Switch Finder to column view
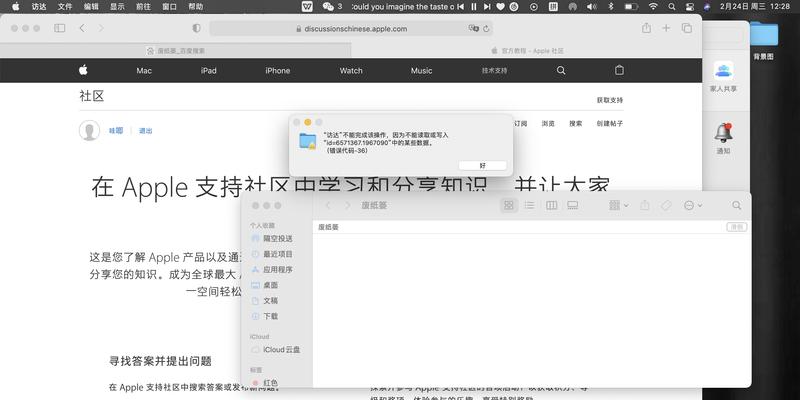800x400 pixels. pos(552,206)
